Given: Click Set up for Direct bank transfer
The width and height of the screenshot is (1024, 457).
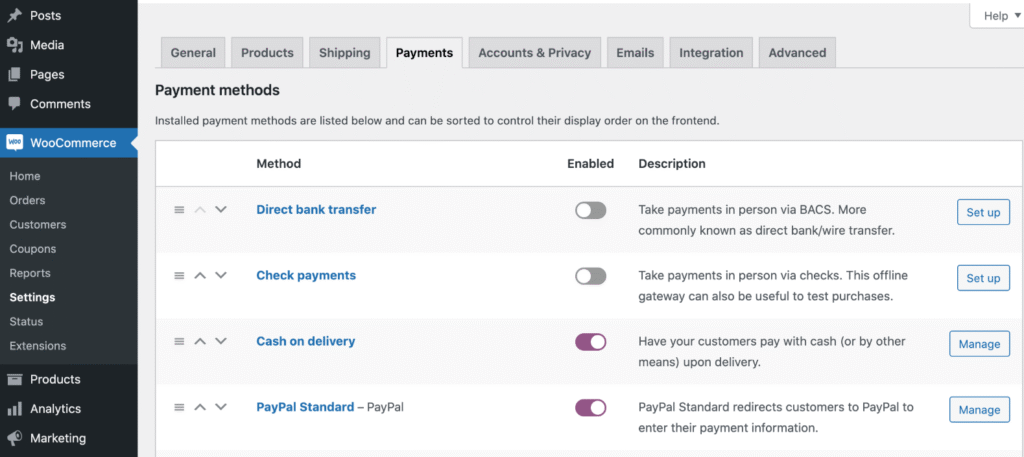Looking at the screenshot, I should (982, 212).
